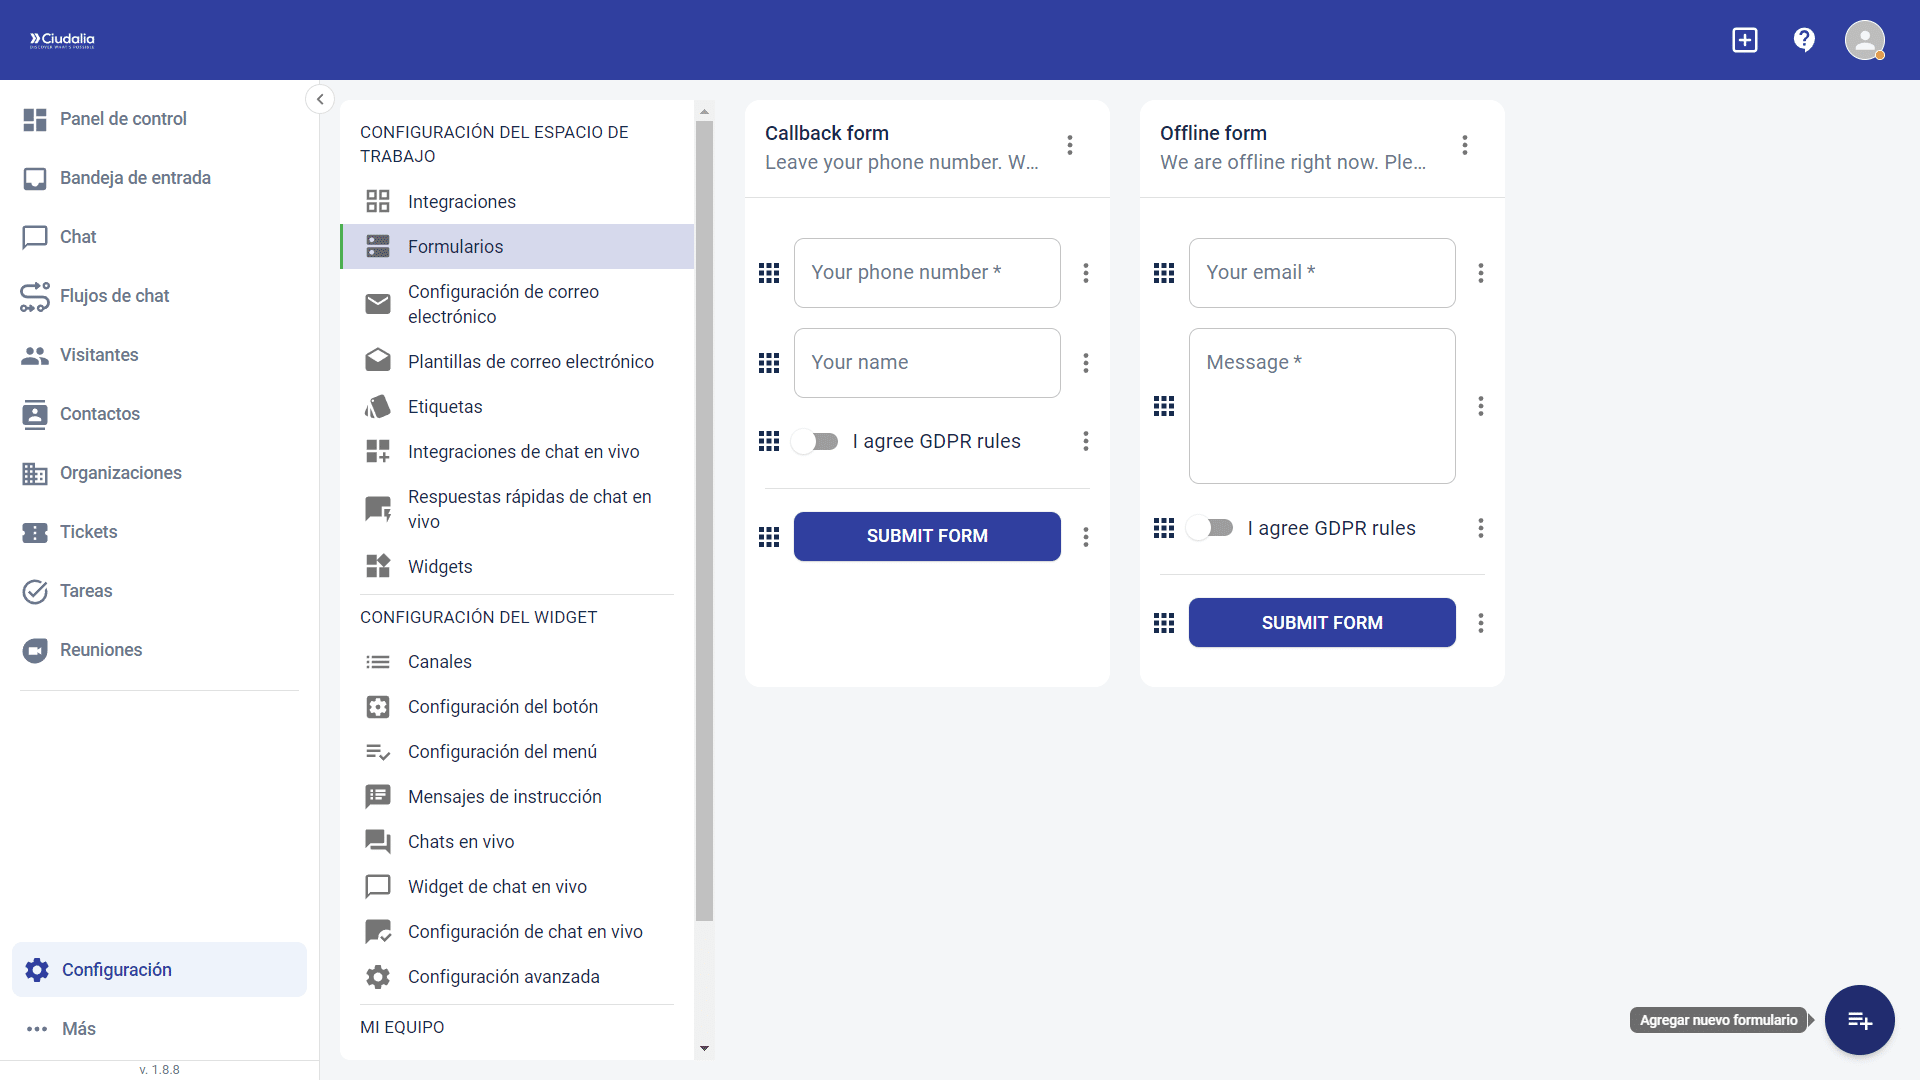The image size is (1920, 1080).
Task: Click the add new plus icon in header
Action: pyautogui.click(x=1745, y=40)
